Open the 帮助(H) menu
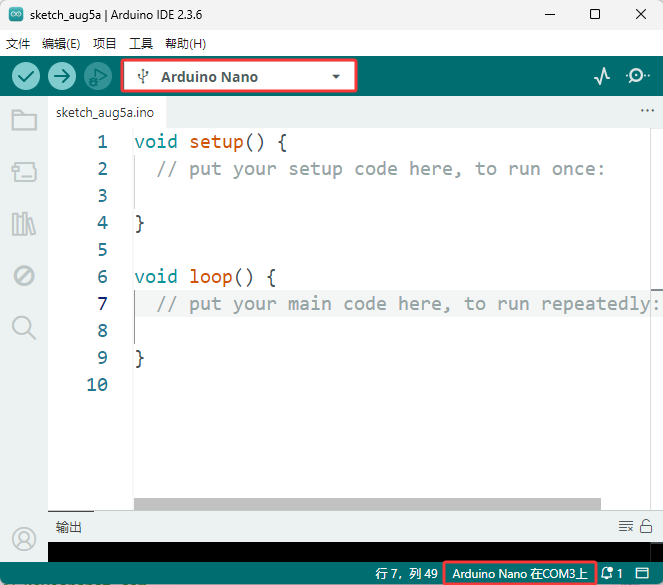This screenshot has width=663, height=585. coord(185,44)
